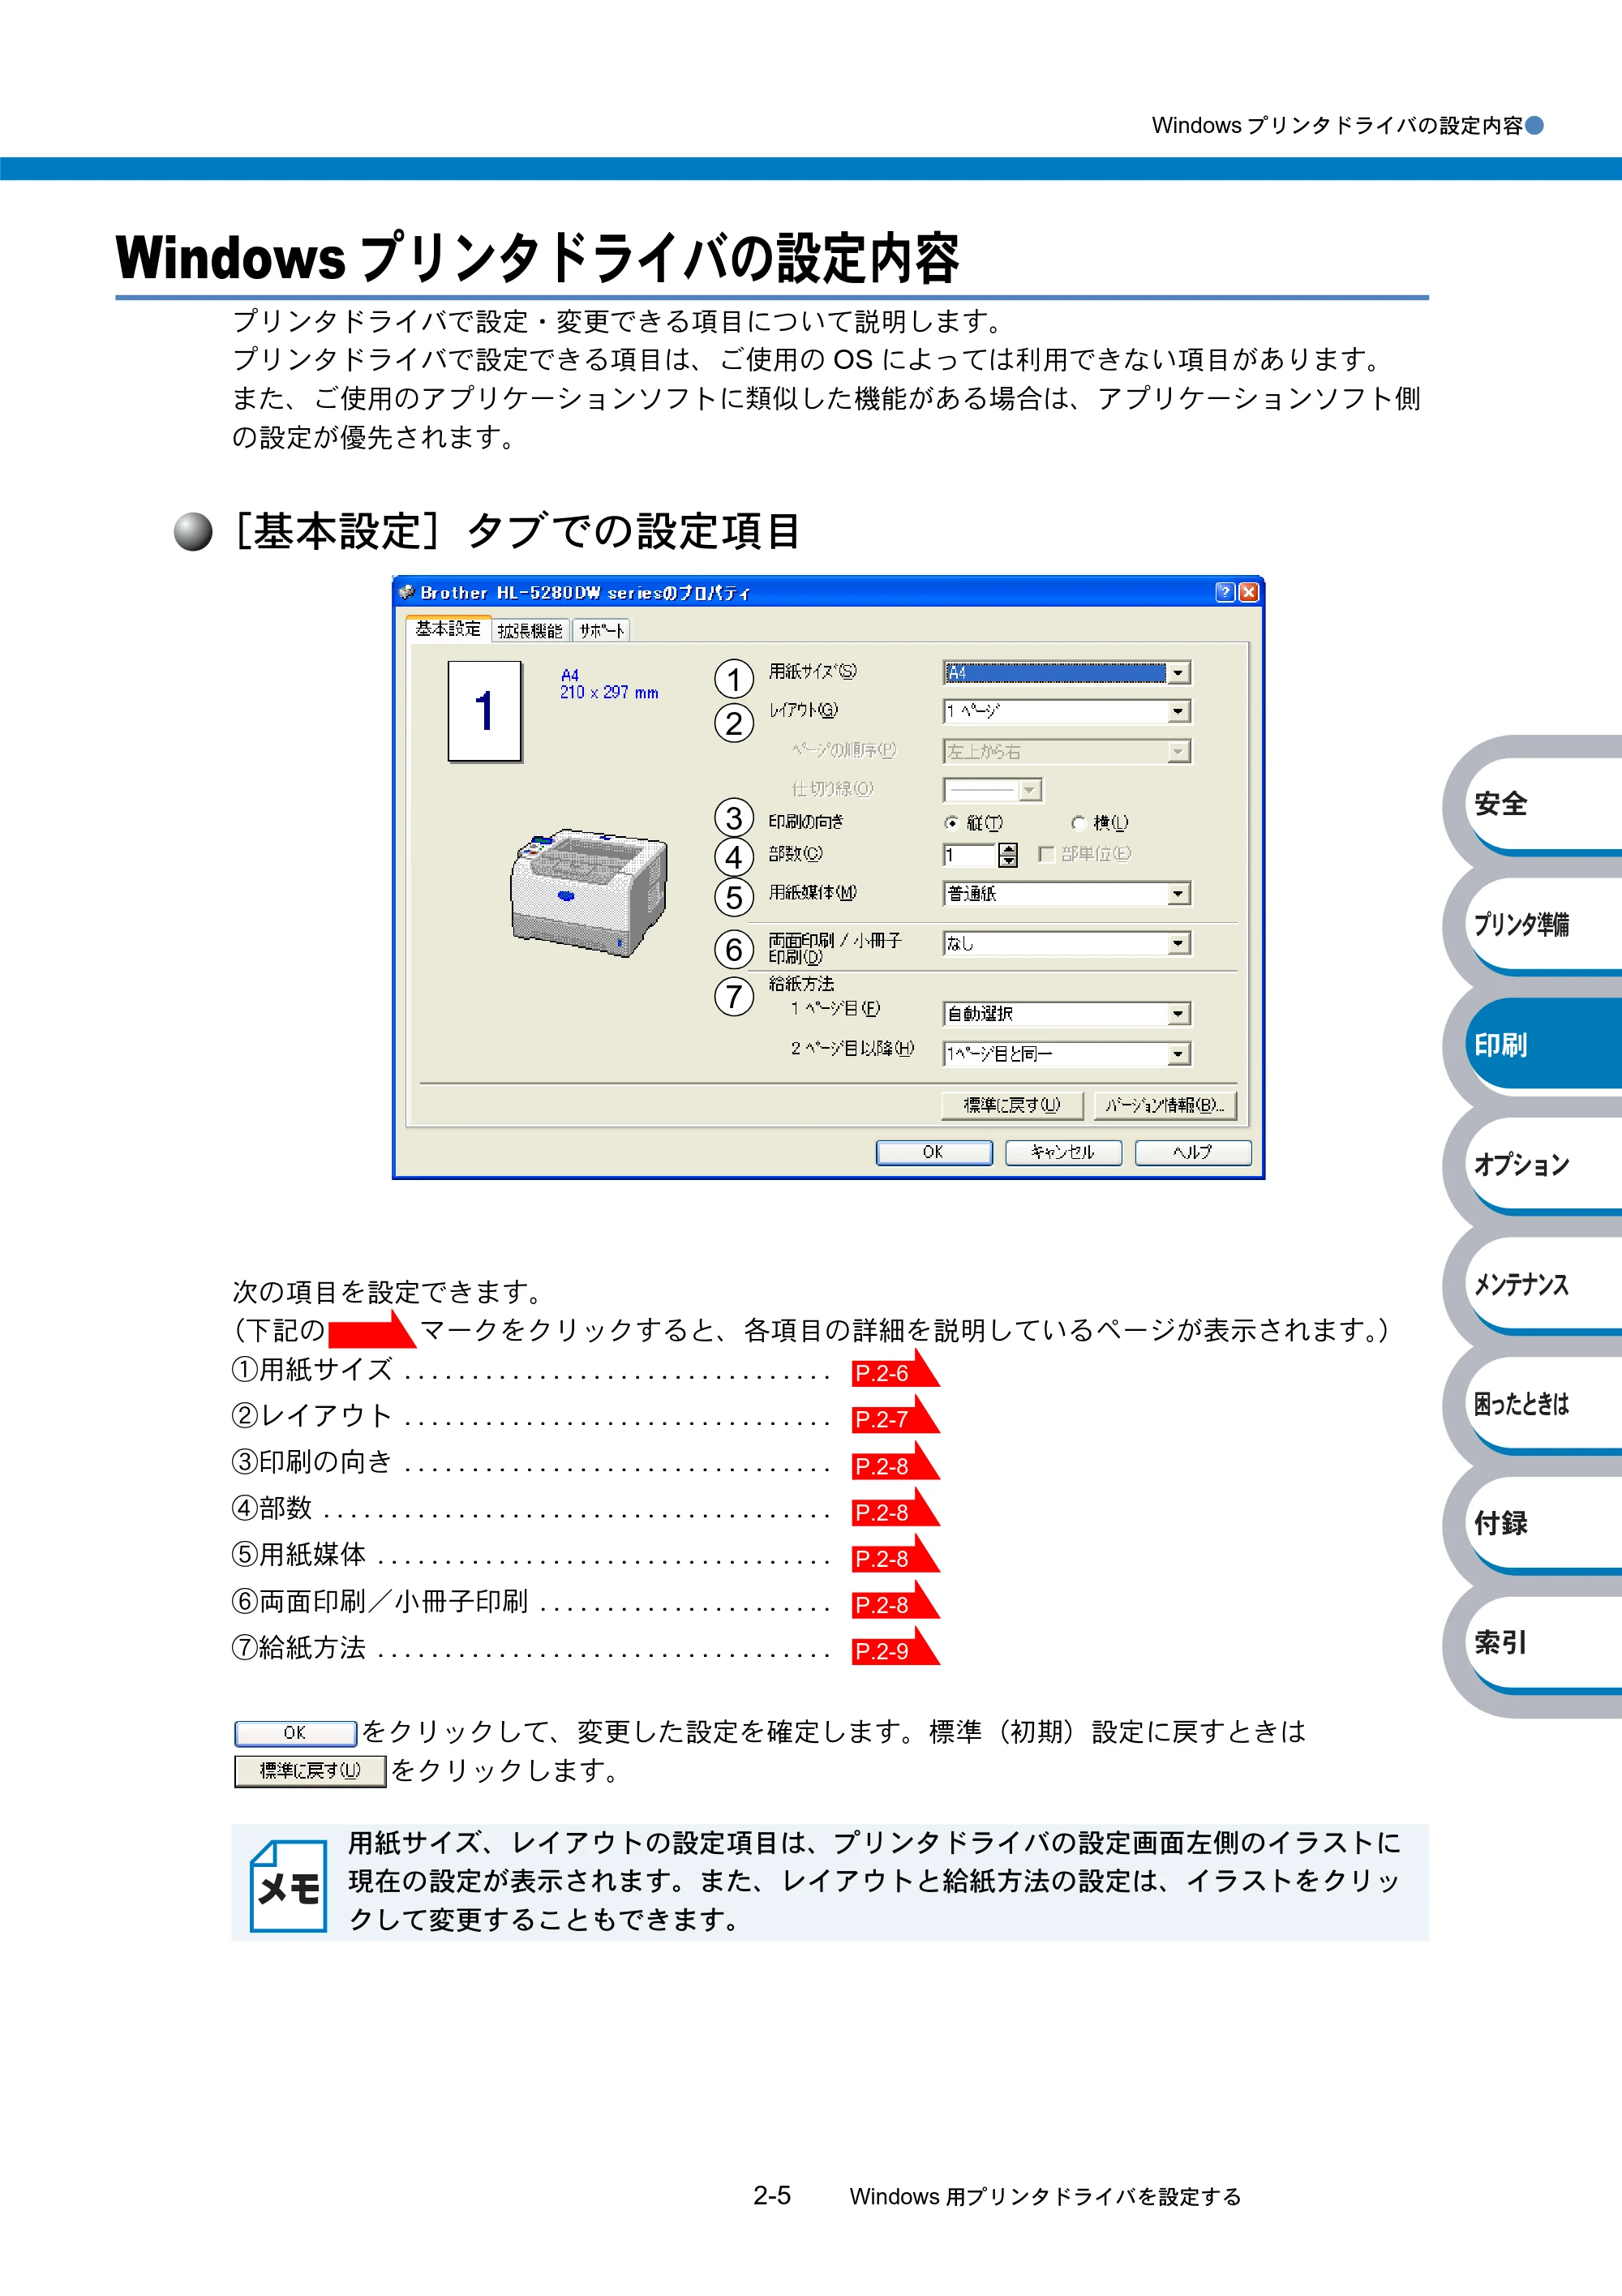1622x2296 pixels.
Task: Click the inline OK button in the text
Action: pyautogui.click(x=295, y=1733)
